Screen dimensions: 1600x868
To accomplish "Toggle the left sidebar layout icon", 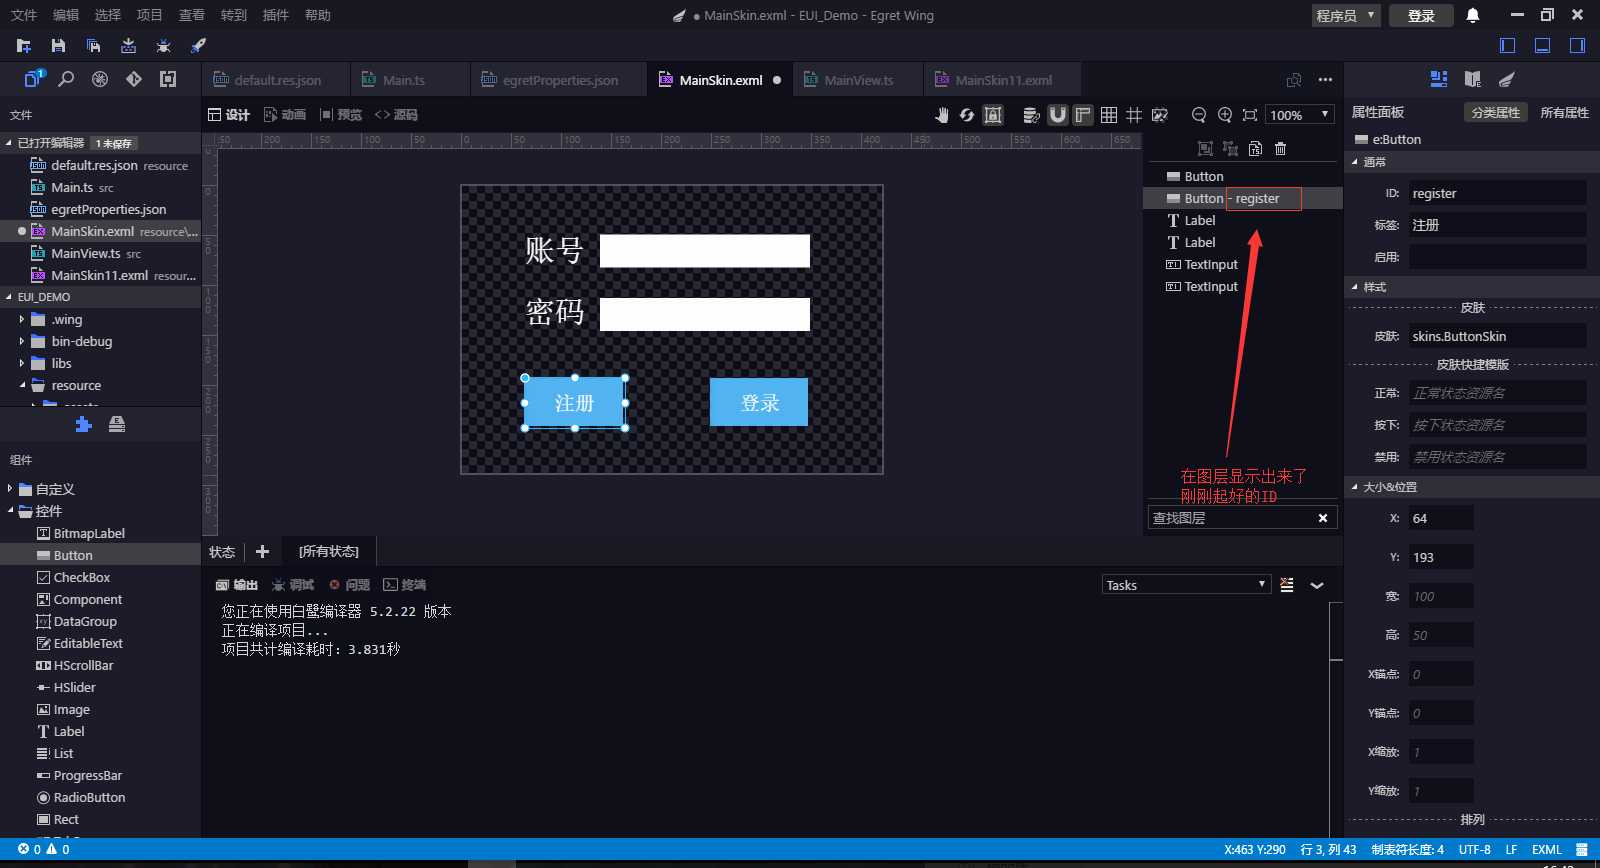I will [1508, 46].
